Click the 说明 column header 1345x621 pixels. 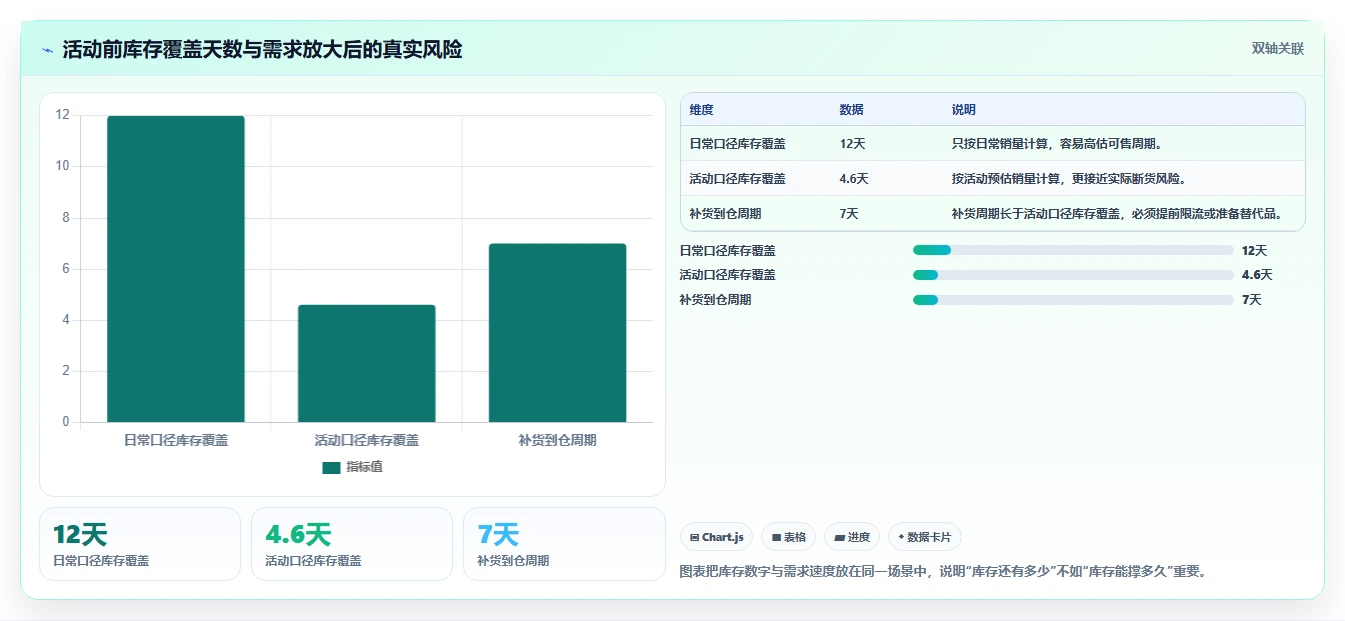pyautogui.click(x=964, y=110)
